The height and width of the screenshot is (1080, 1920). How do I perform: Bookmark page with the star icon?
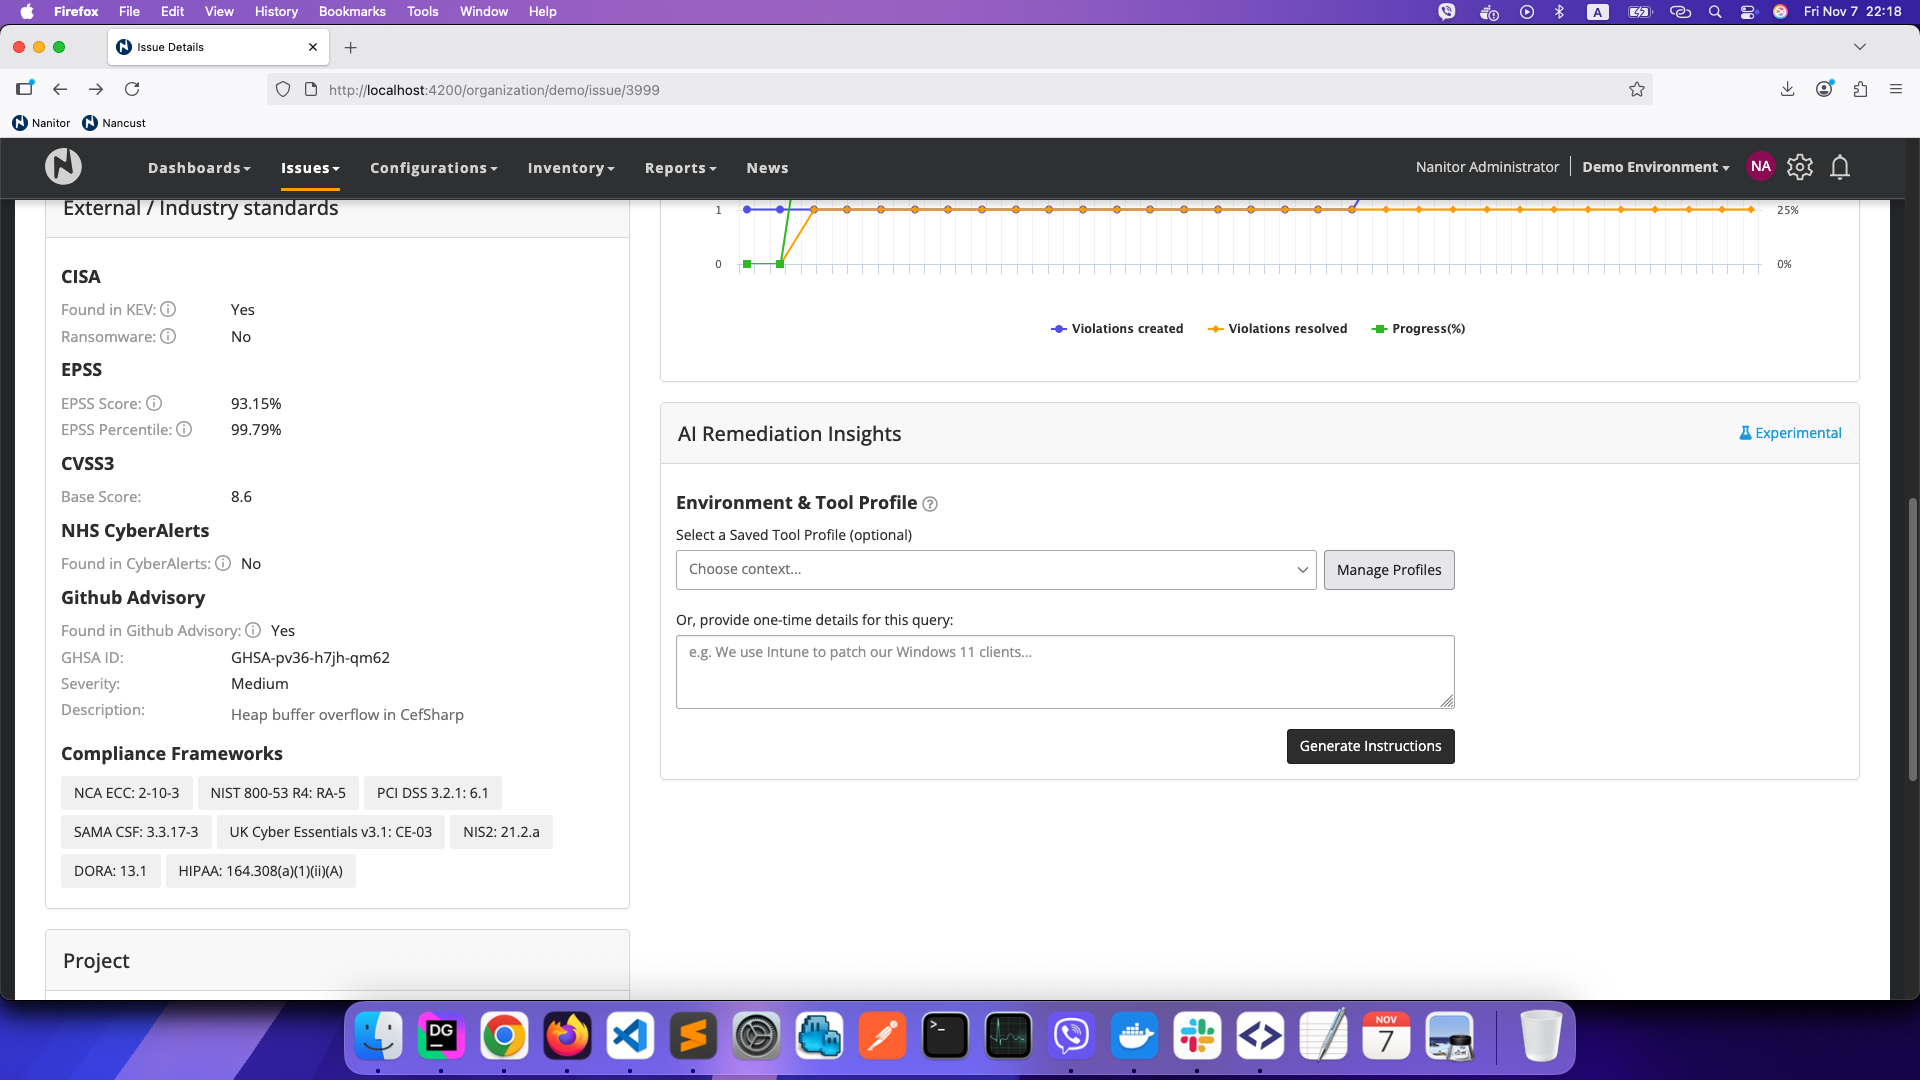[1637, 90]
